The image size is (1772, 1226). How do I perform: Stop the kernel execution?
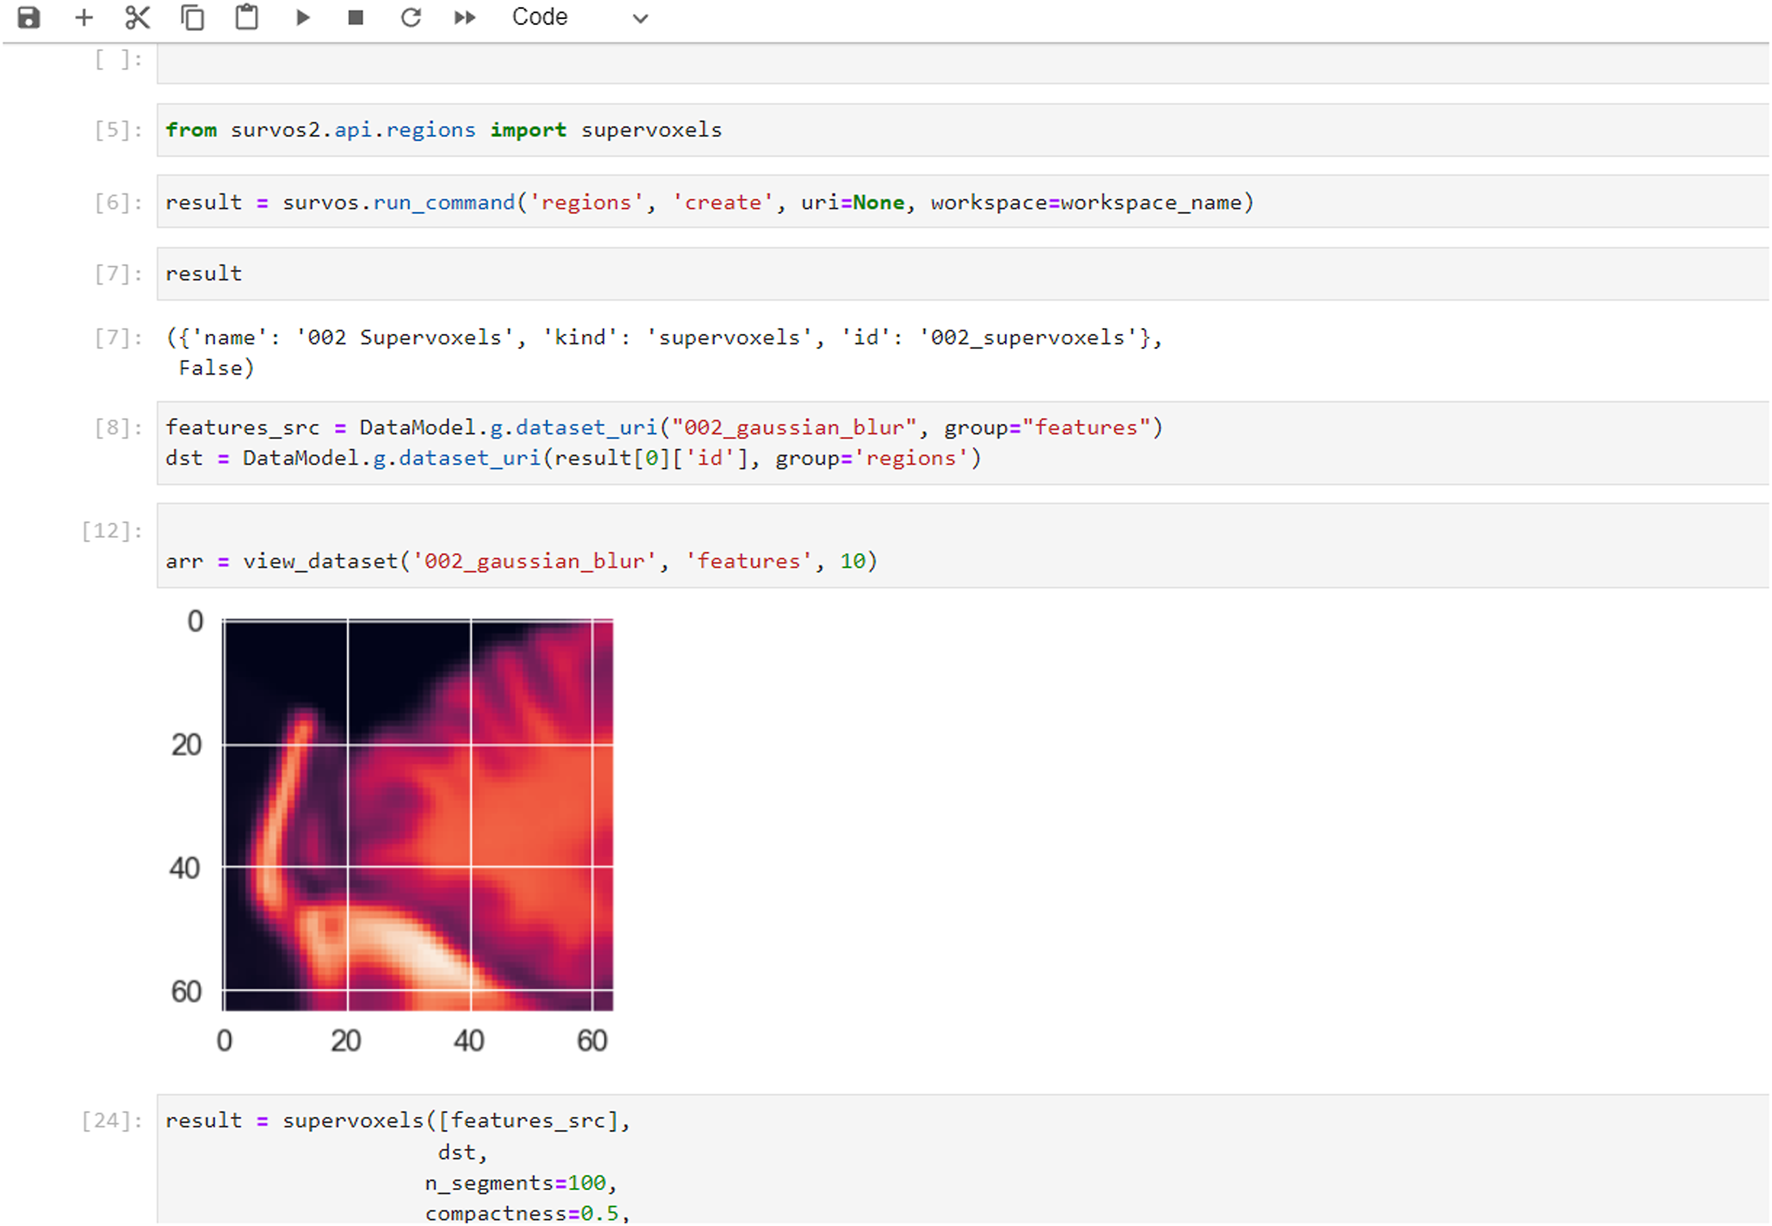click(355, 18)
